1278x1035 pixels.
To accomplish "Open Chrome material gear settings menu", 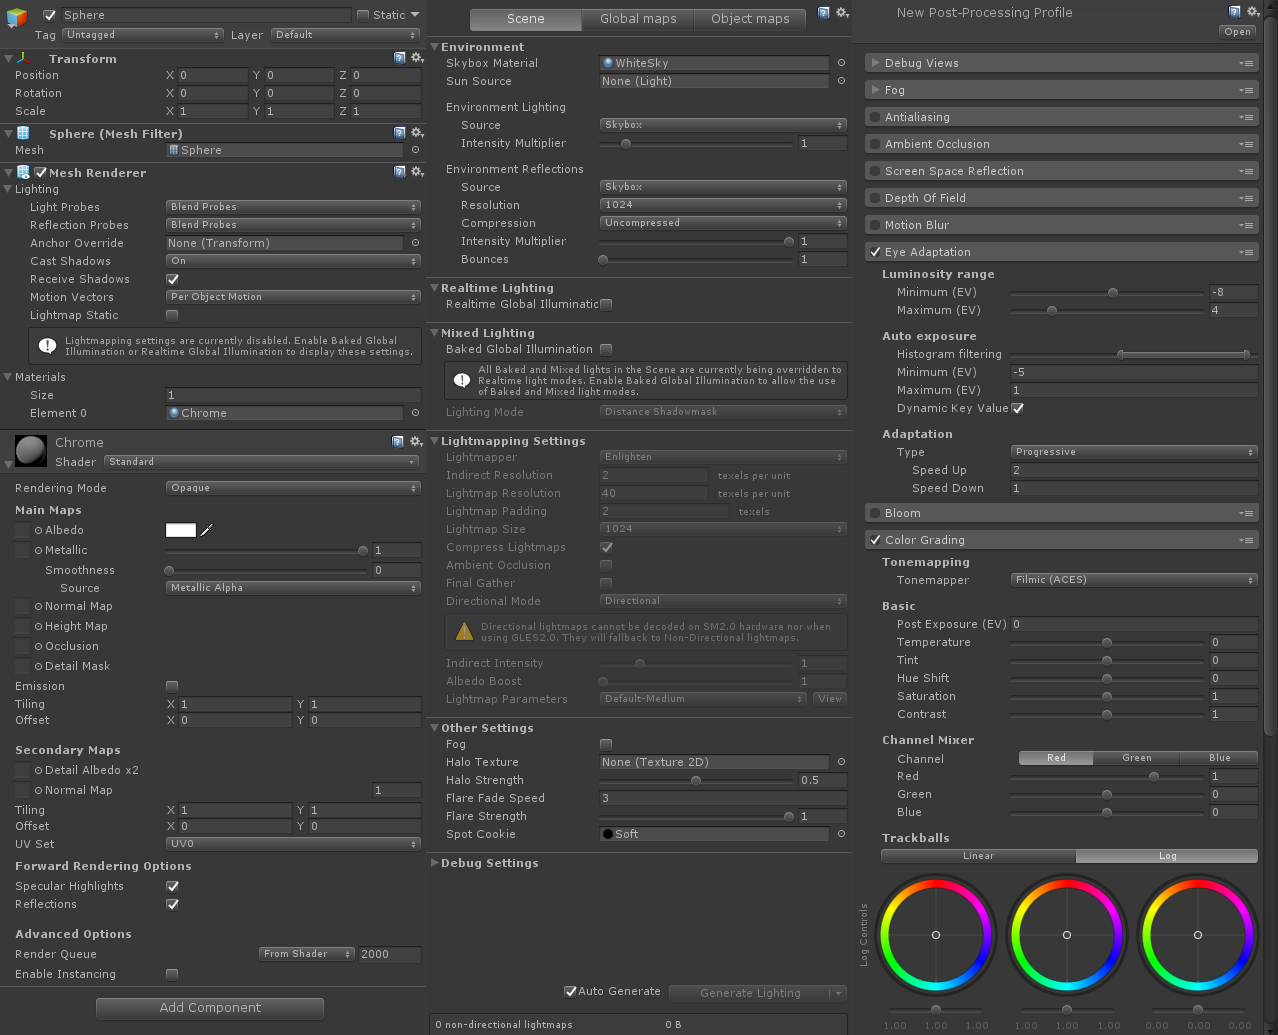I will pos(417,442).
